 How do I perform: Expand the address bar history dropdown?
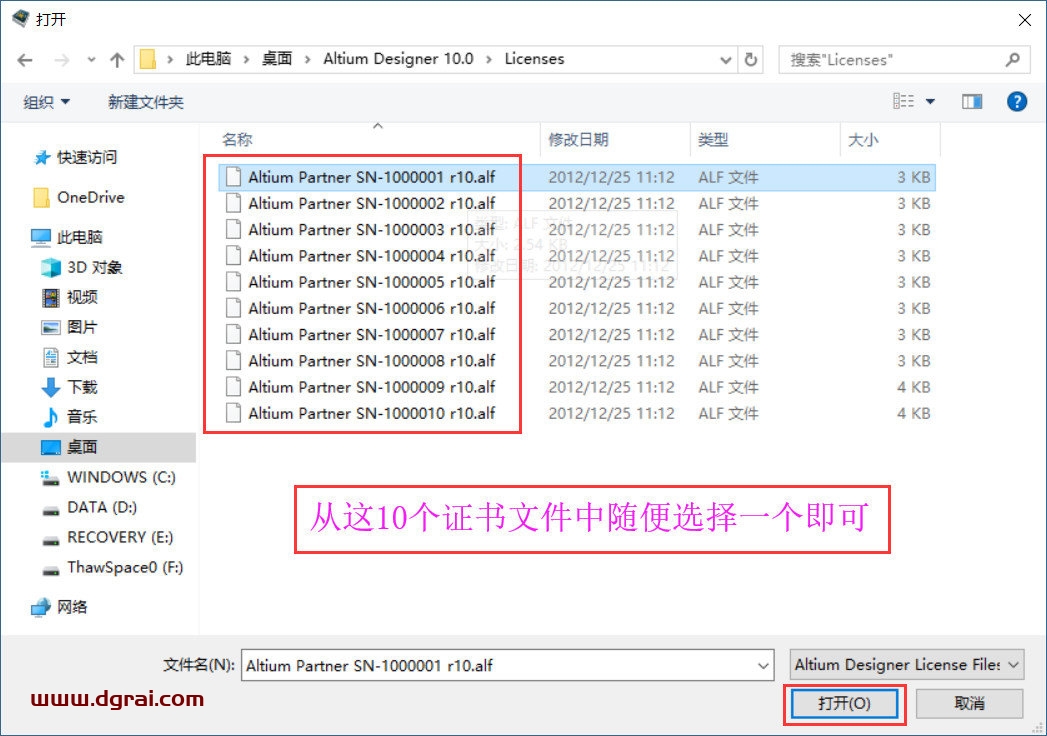pos(726,60)
